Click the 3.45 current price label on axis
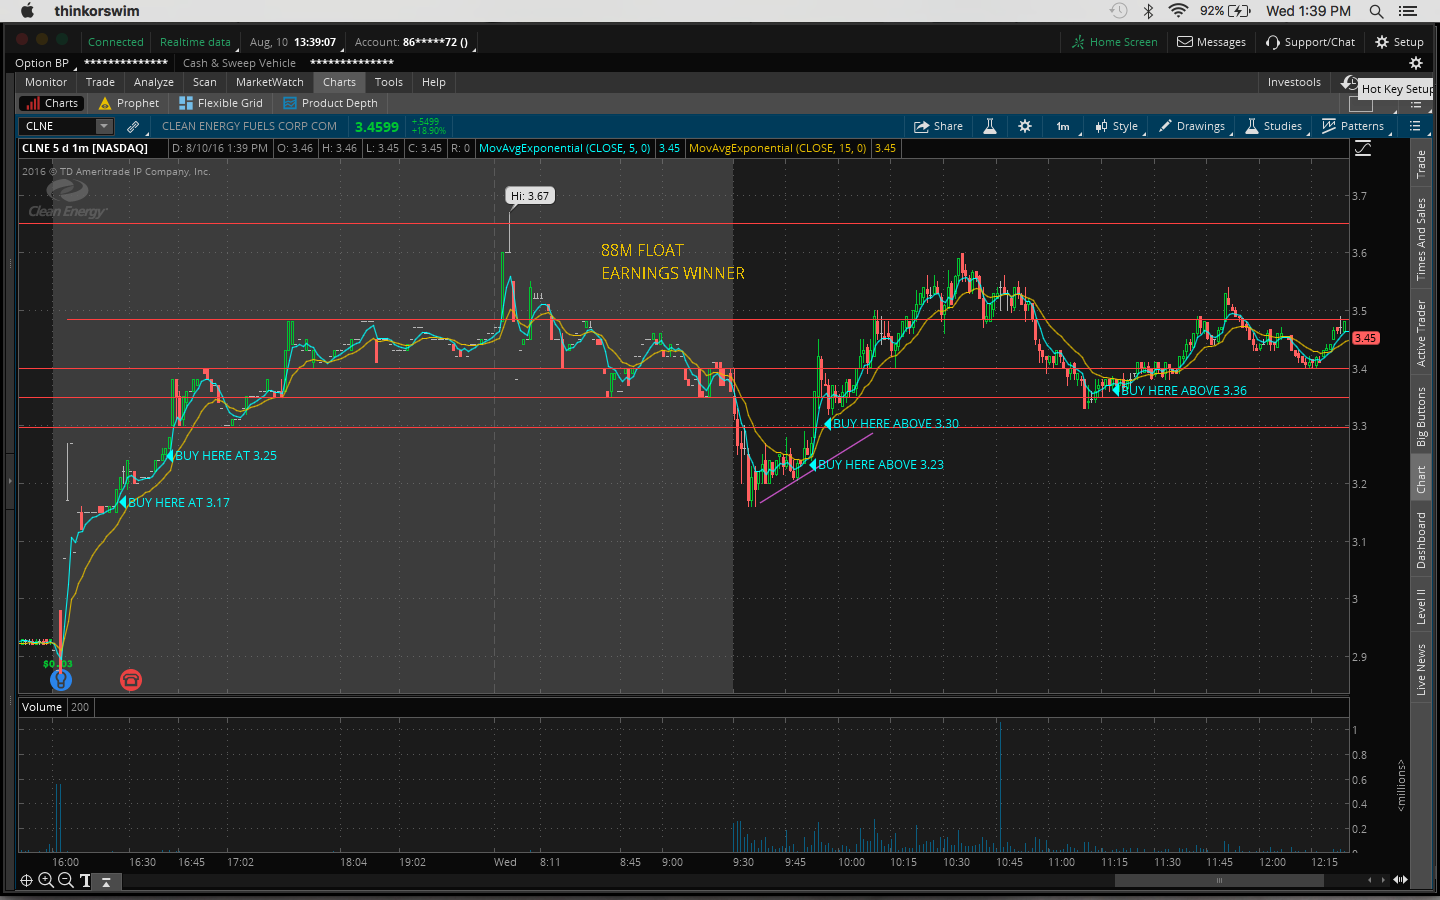 click(1365, 338)
